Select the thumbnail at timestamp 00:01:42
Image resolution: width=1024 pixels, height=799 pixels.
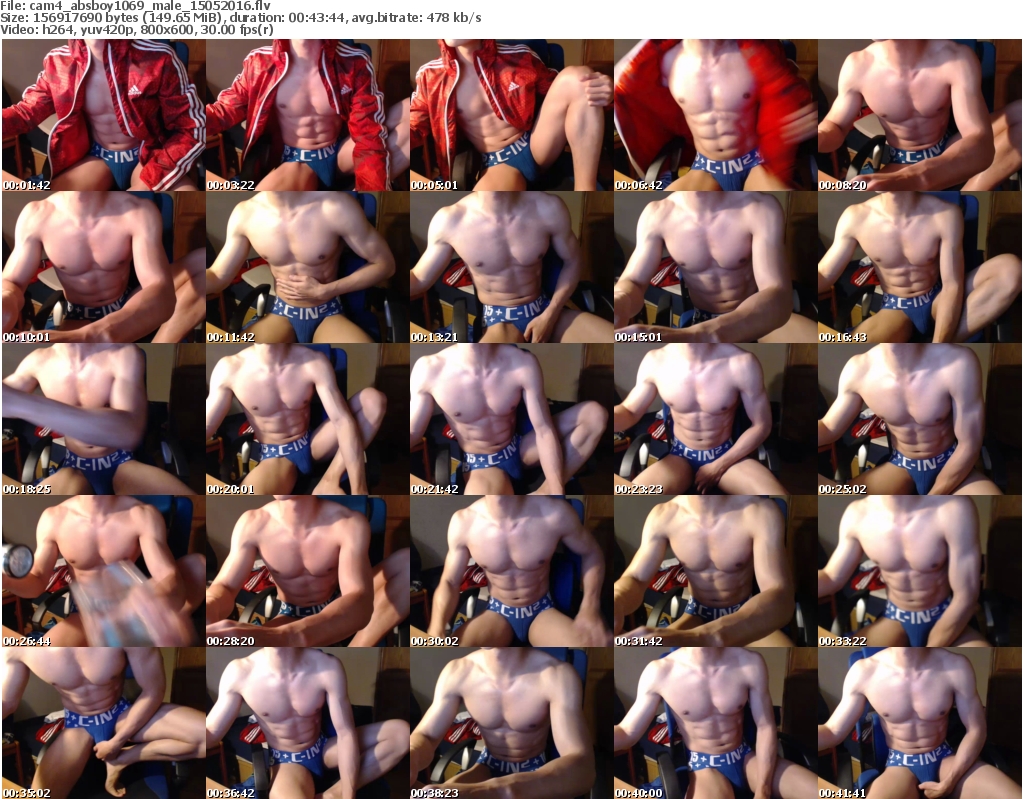tap(104, 115)
